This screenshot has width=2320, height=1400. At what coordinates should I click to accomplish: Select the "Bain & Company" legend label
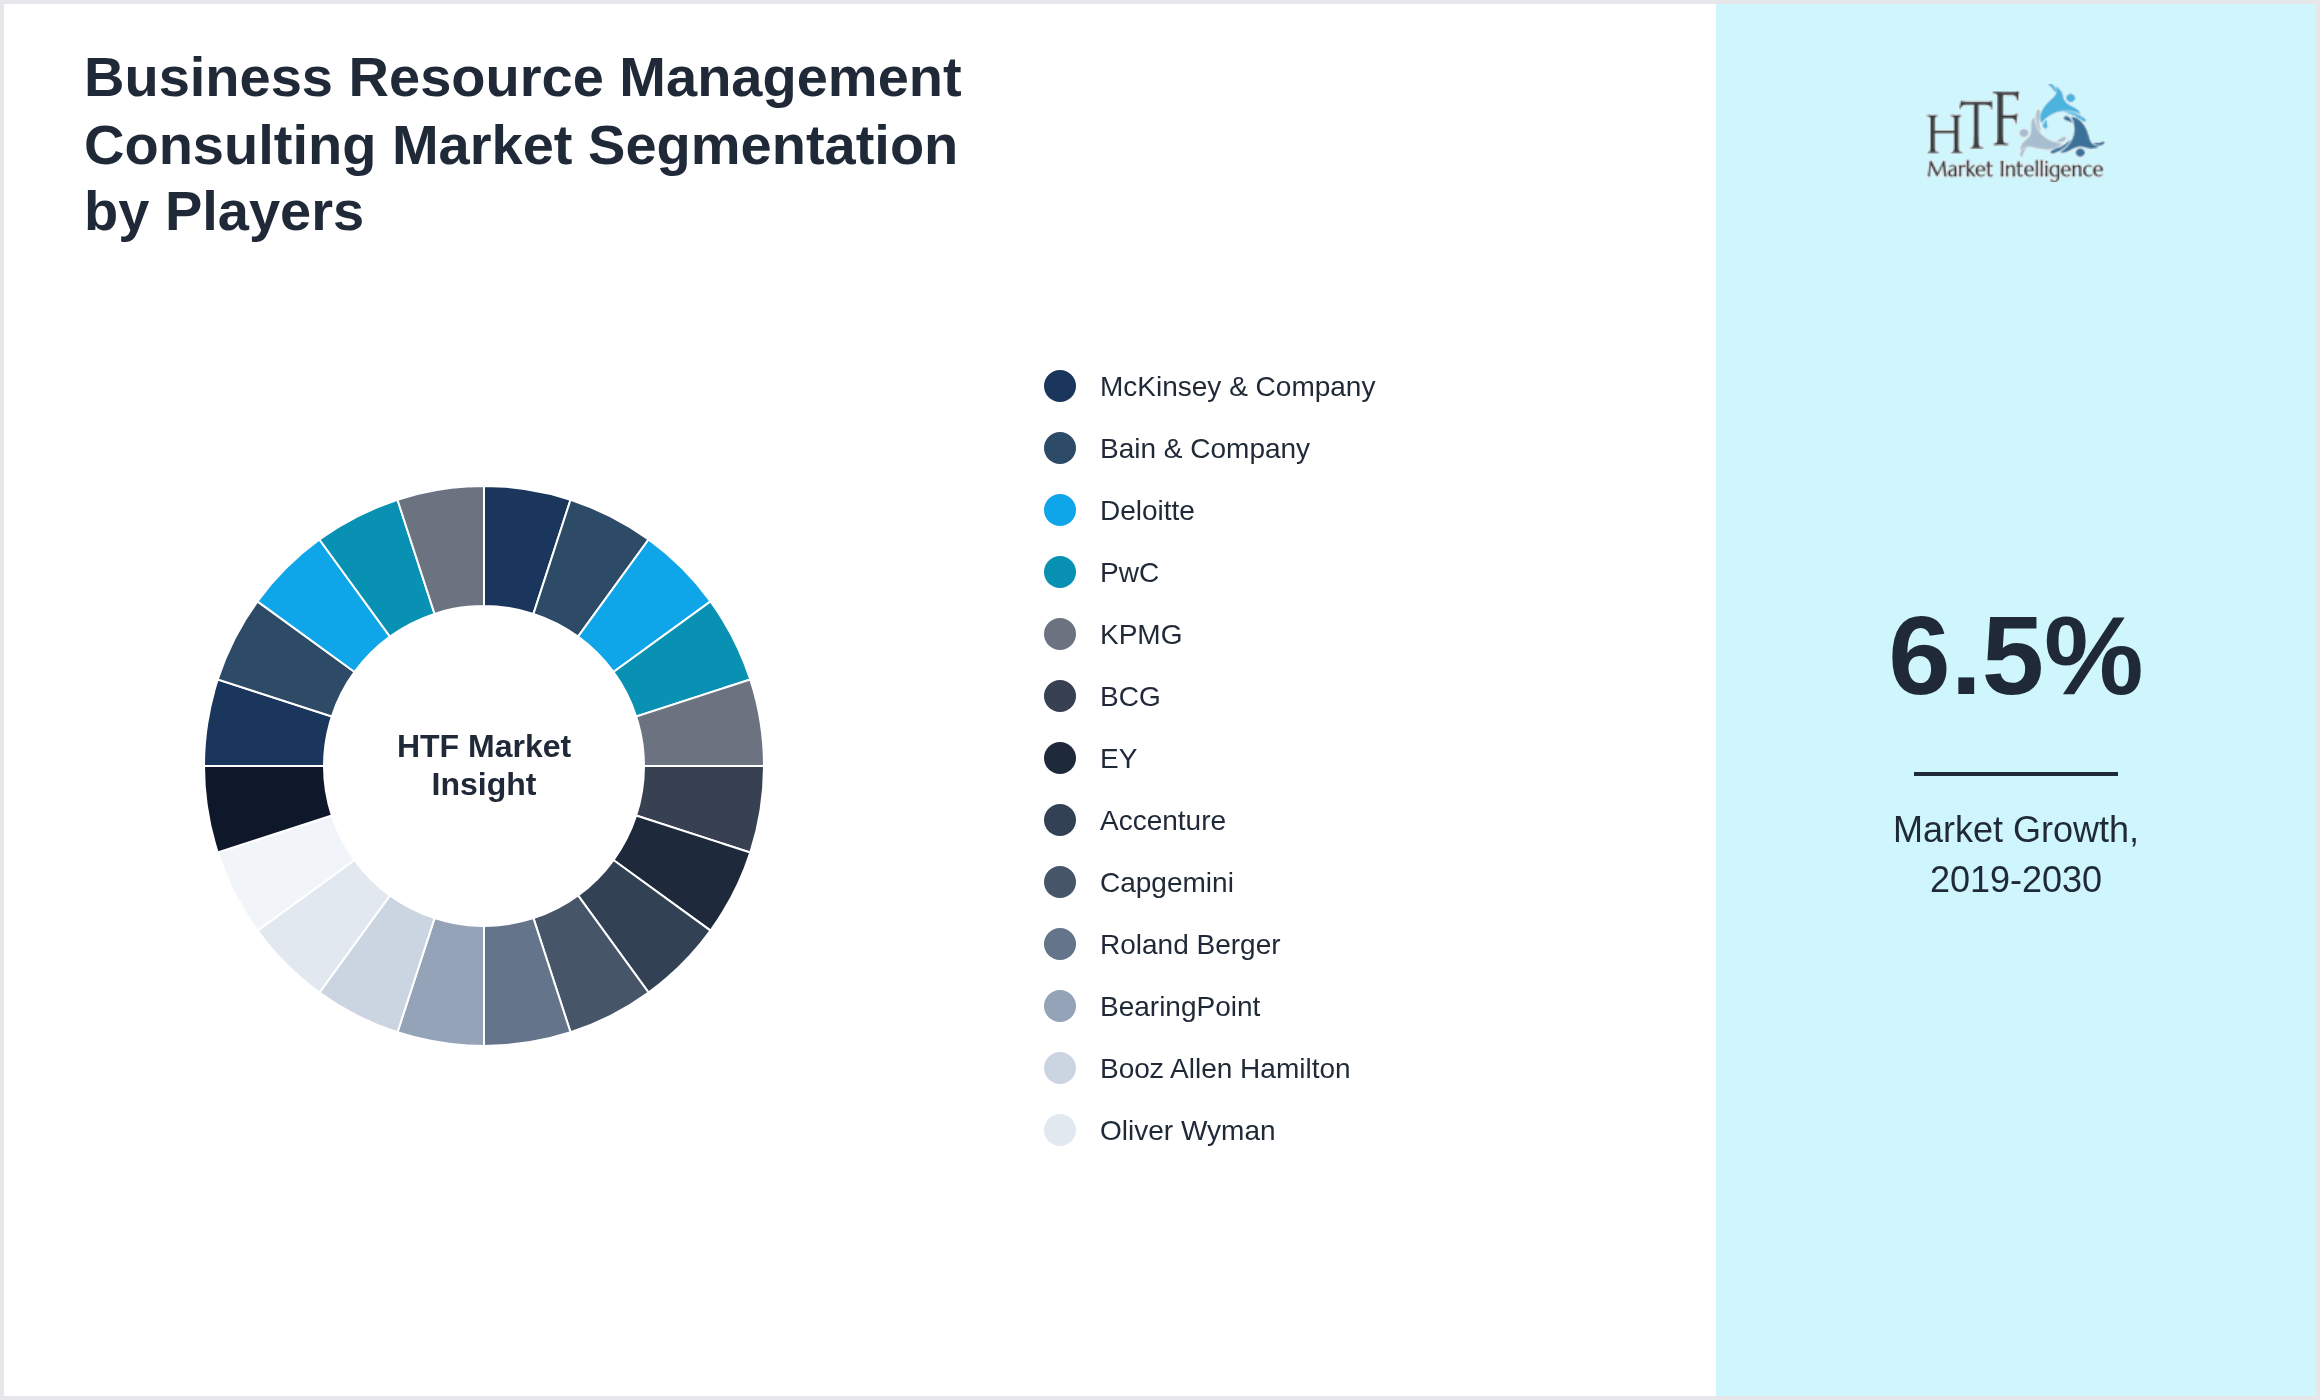[1204, 449]
